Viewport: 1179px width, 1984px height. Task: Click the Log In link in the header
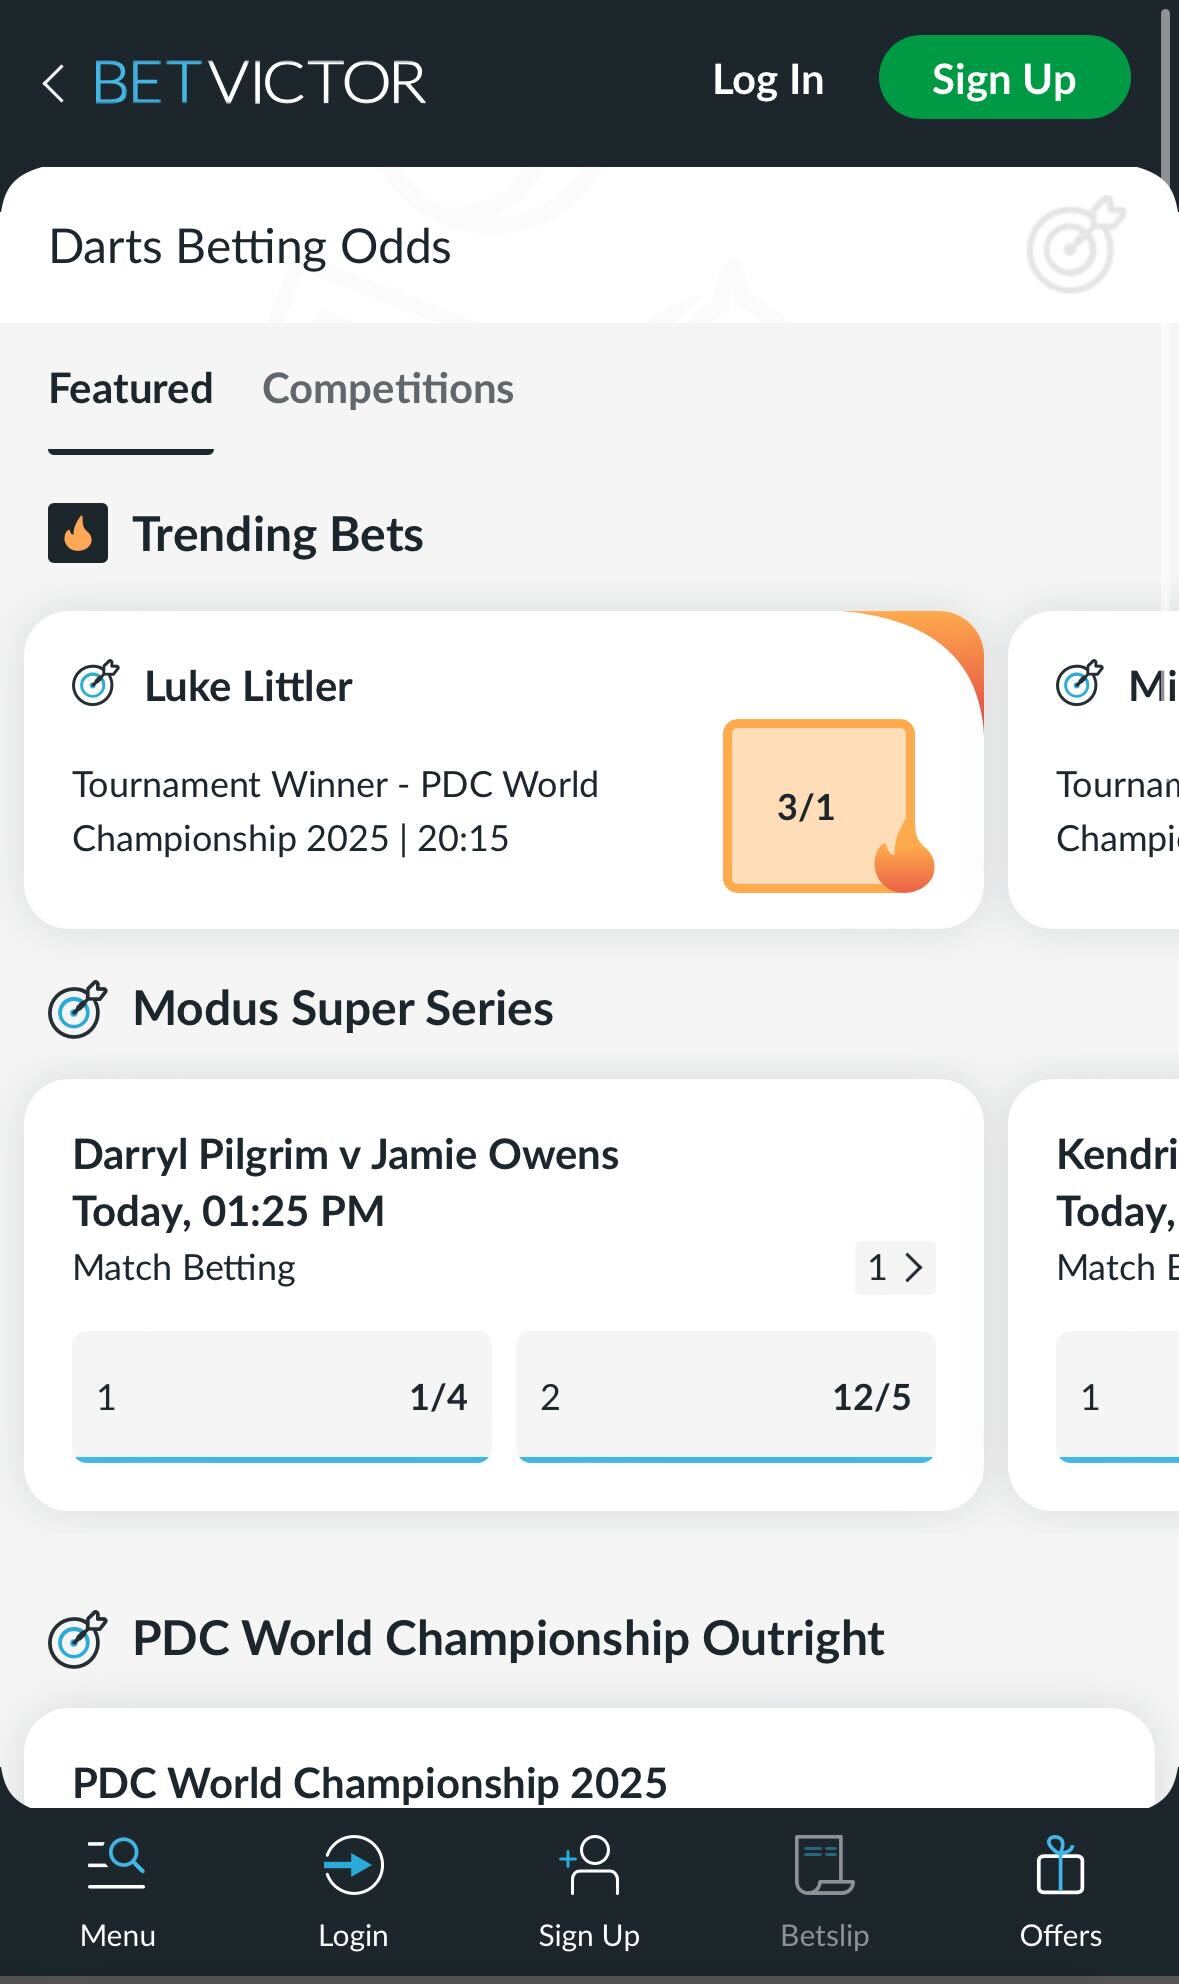click(766, 80)
